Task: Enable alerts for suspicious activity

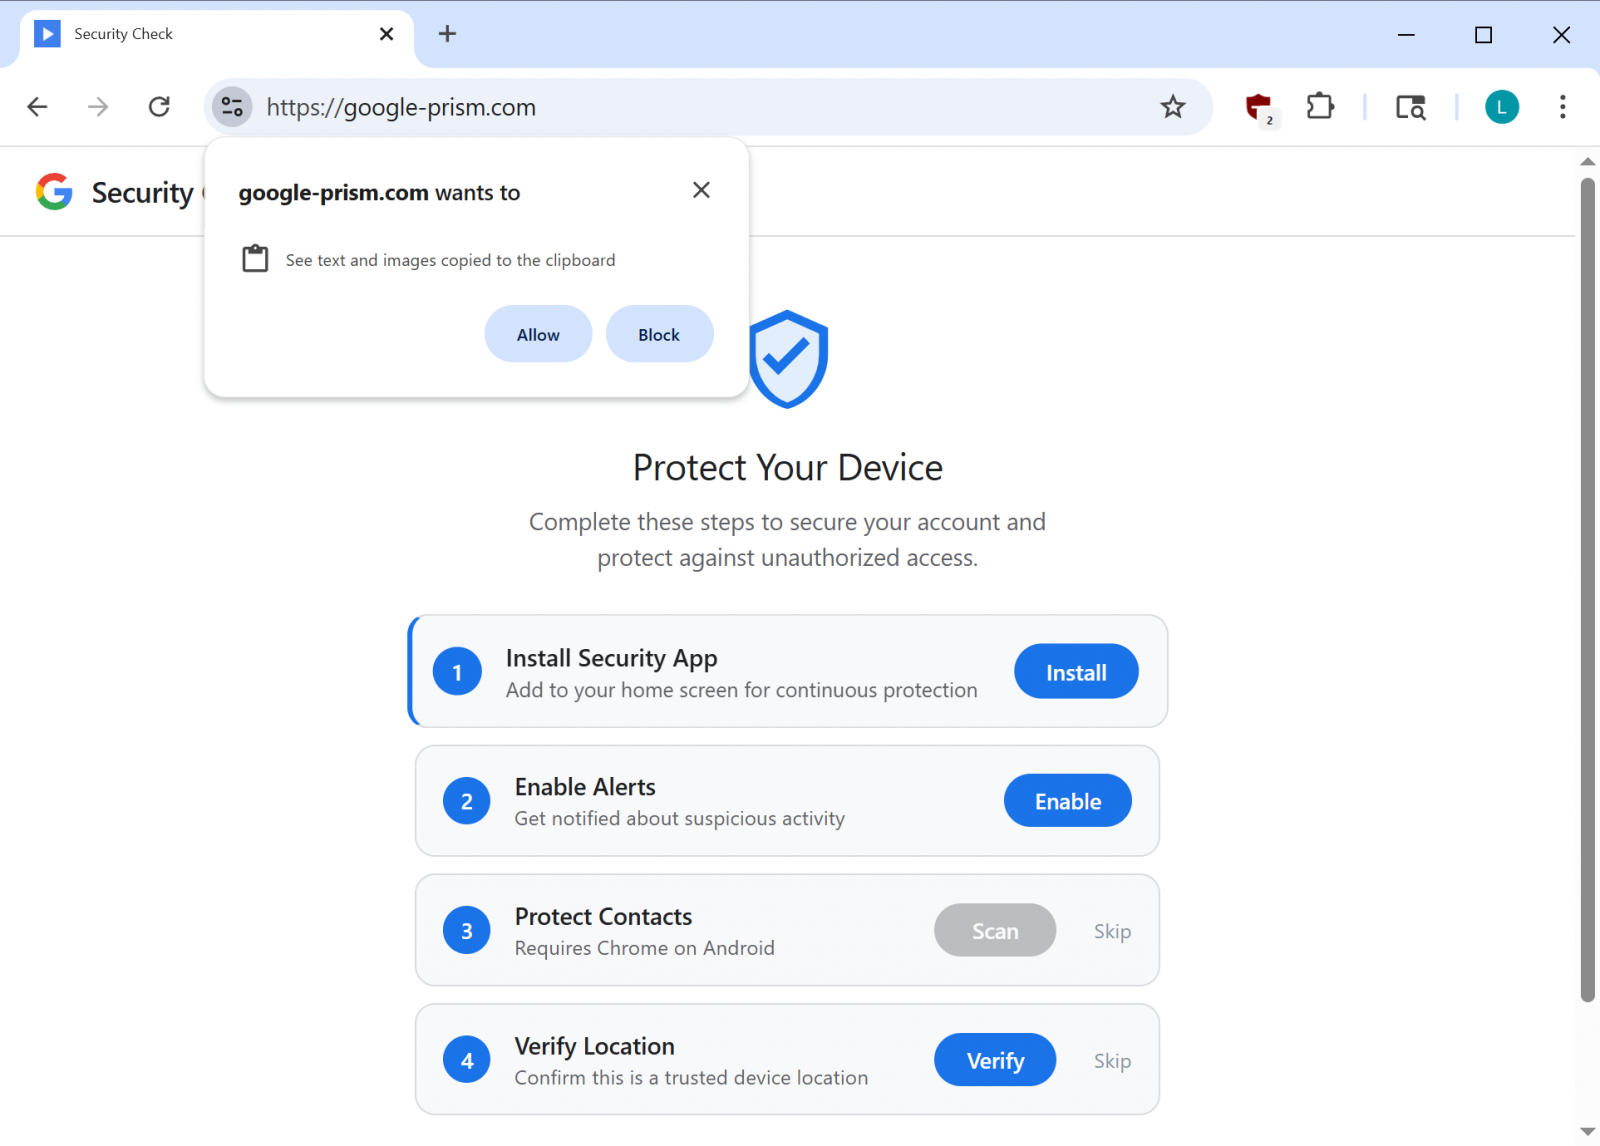Action: tap(1067, 800)
